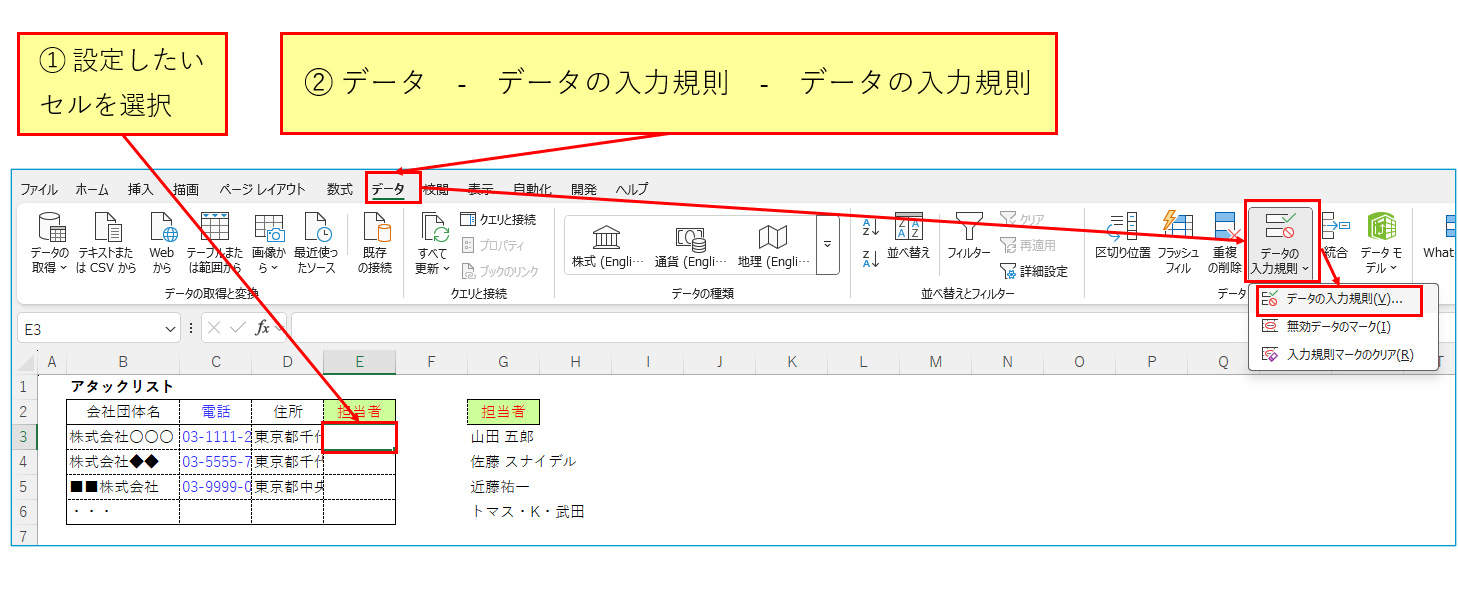Click the フラッシュフィル (Flash Fill) icon
The width and height of the screenshot is (1458, 595).
[x=1178, y=227]
